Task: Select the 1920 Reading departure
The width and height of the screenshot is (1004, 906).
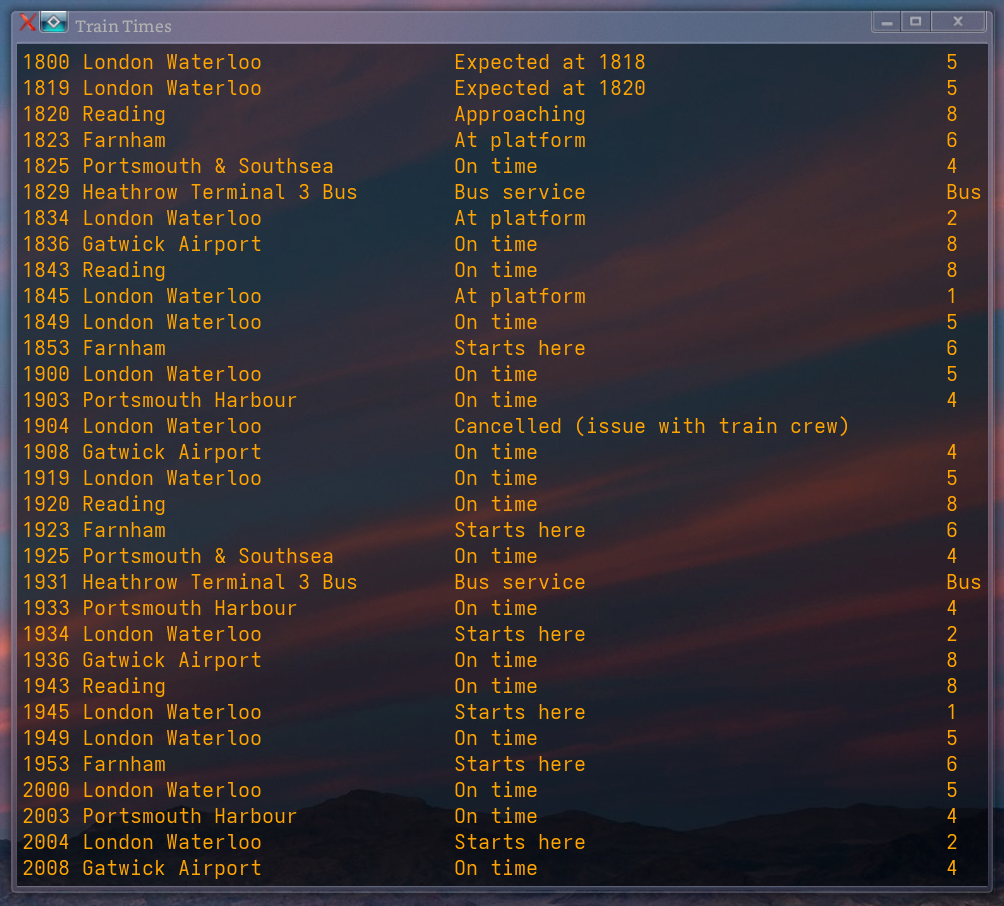Action: [502, 504]
